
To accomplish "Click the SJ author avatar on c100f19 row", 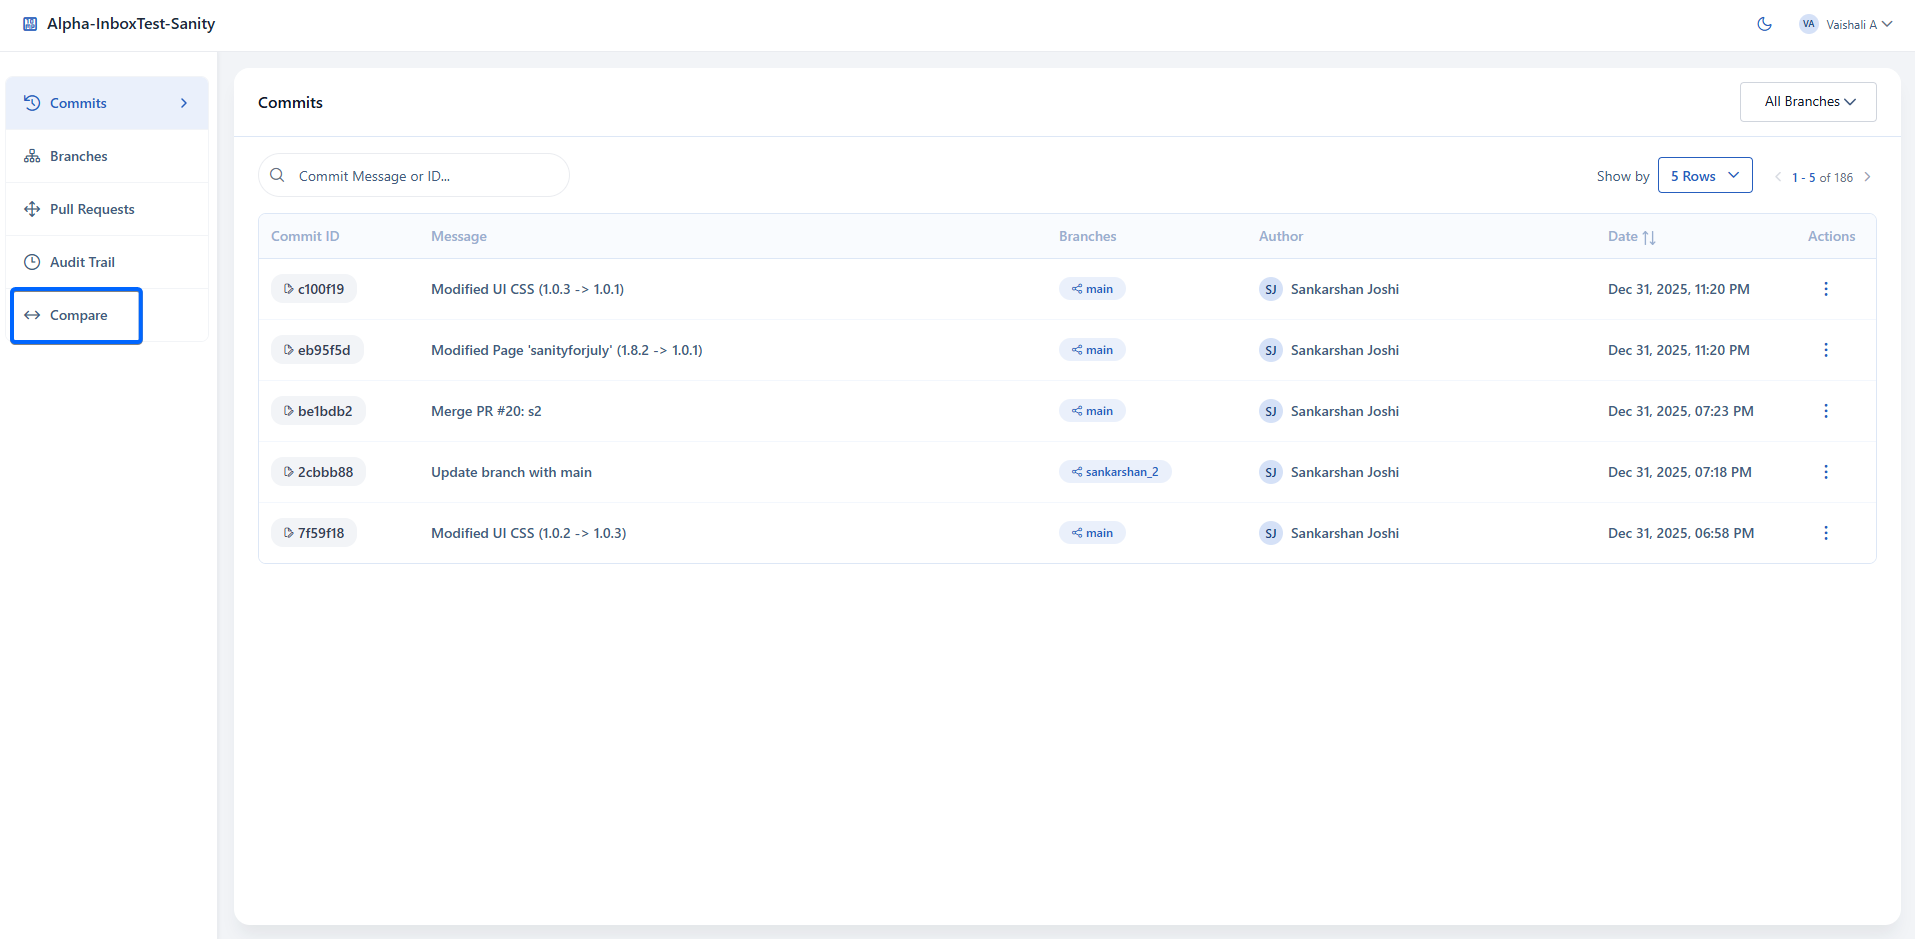I will coord(1270,289).
